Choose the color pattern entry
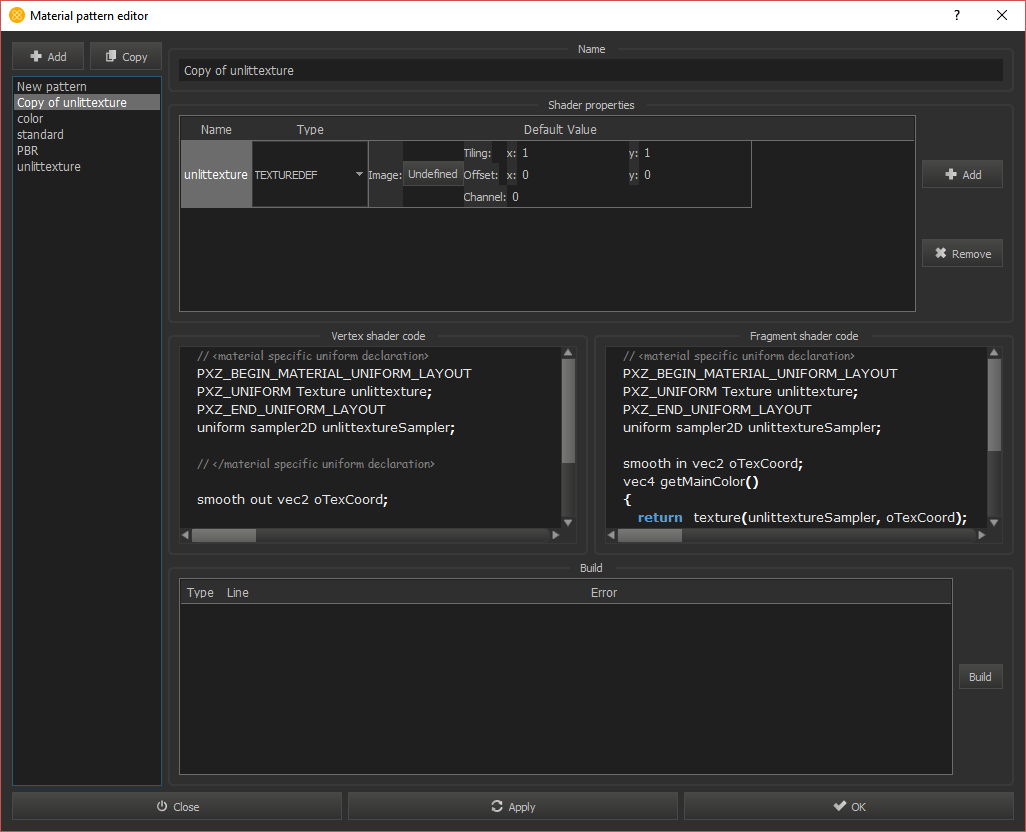 tap(30, 119)
